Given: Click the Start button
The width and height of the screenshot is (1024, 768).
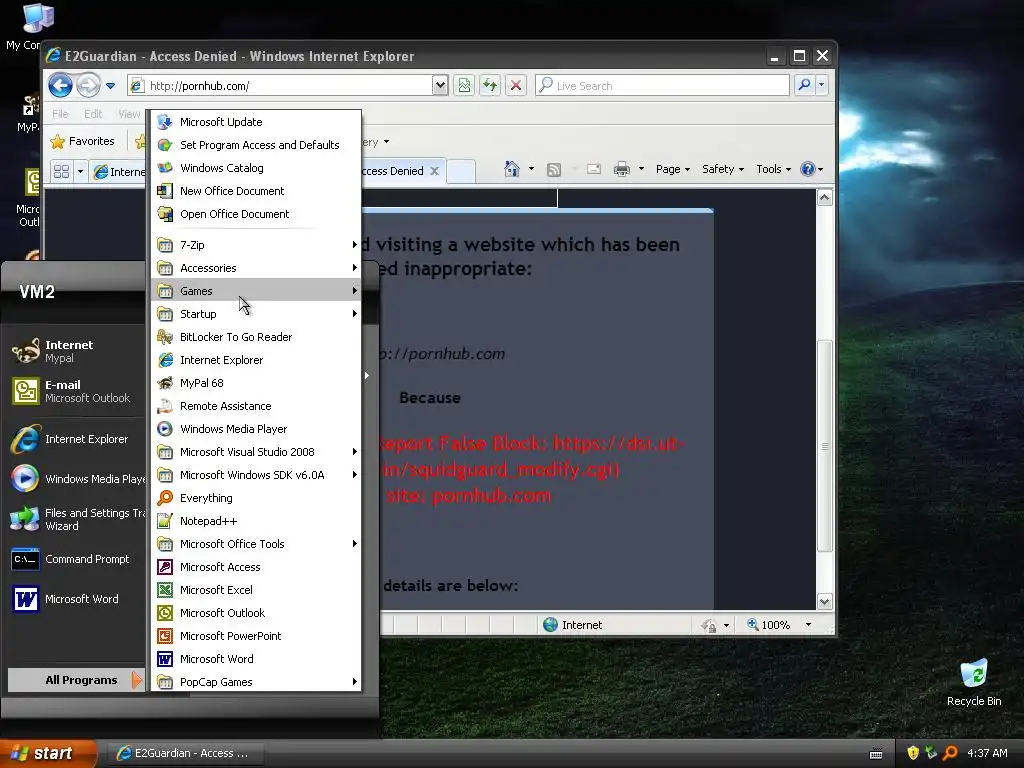Looking at the screenshot, I should [48, 753].
